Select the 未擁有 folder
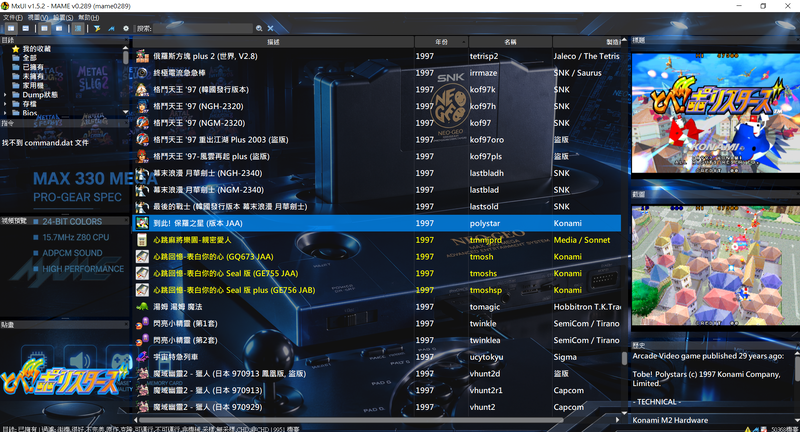800x432 pixels. (29, 77)
